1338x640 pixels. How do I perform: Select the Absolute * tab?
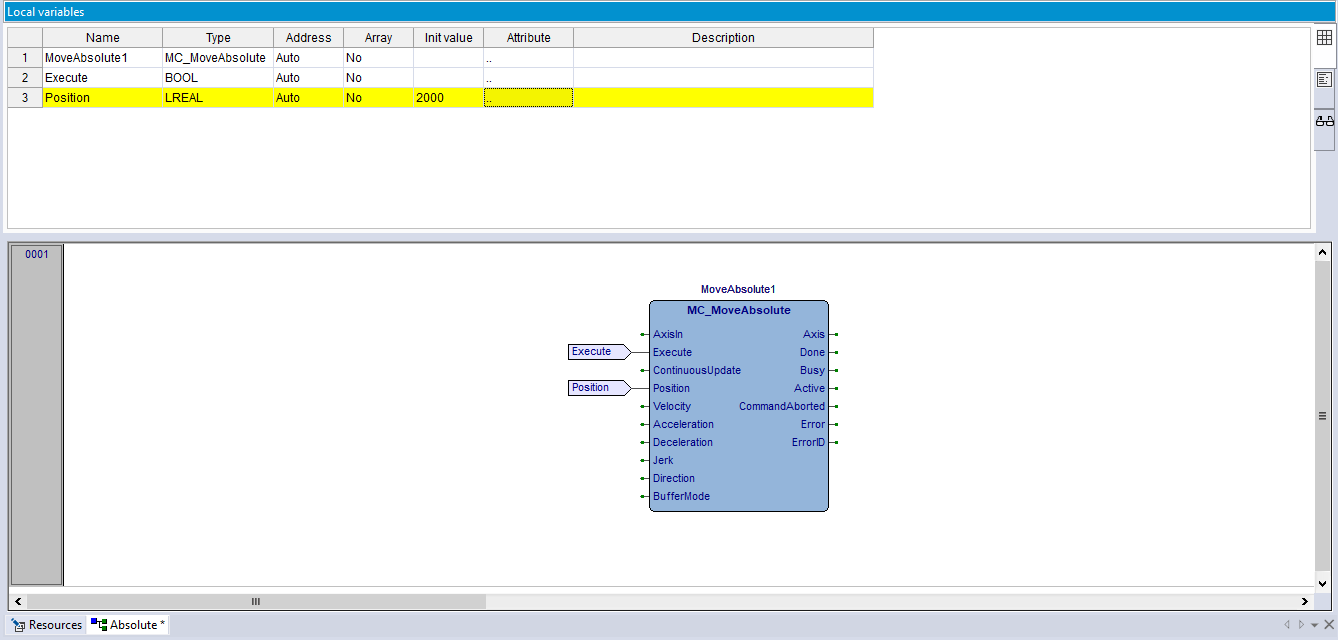point(129,625)
